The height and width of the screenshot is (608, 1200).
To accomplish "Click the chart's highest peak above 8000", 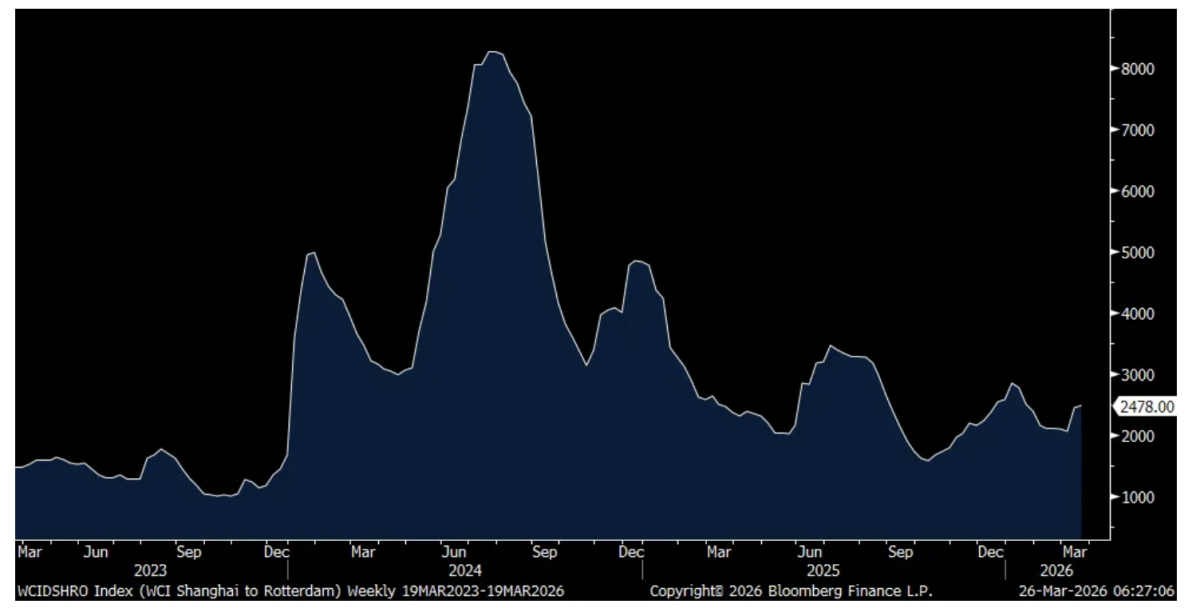I will click(493, 52).
